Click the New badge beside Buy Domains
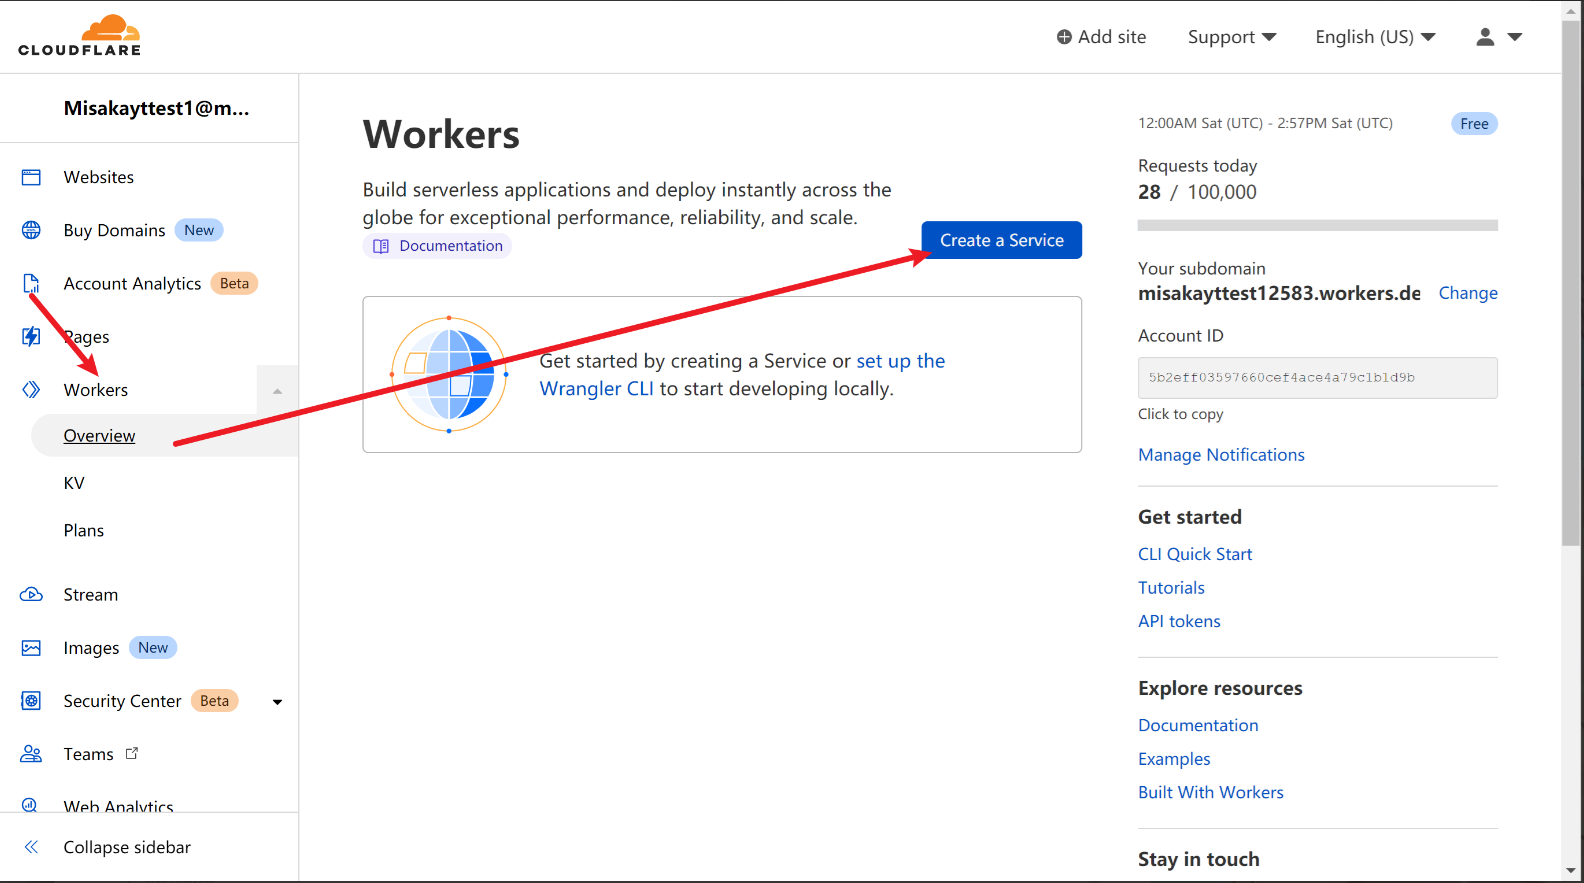The width and height of the screenshot is (1584, 883). coord(199,230)
